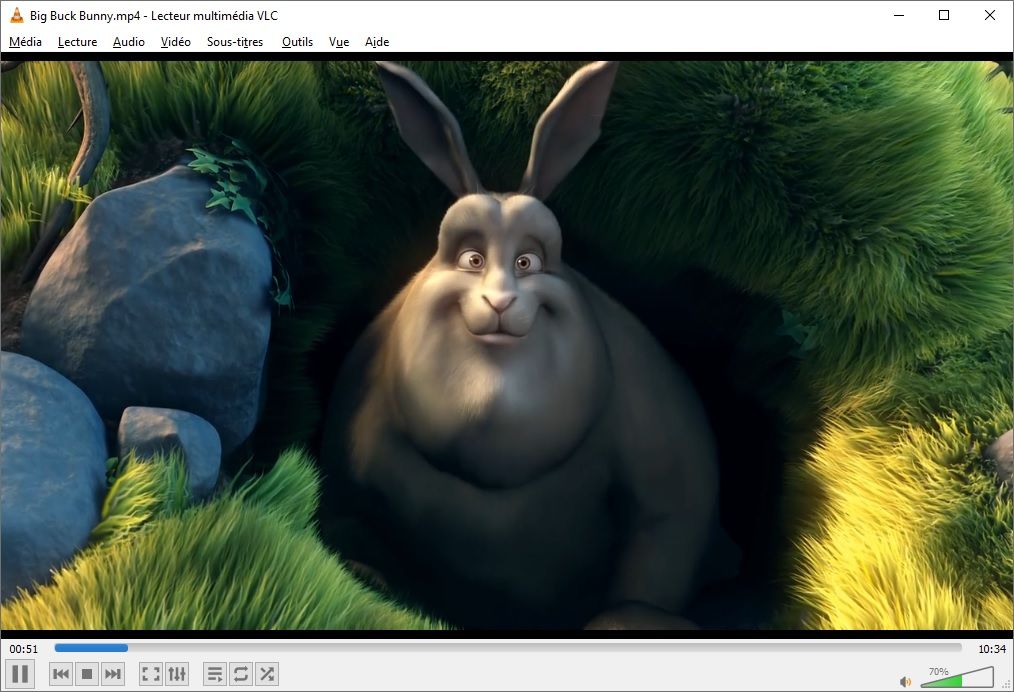This screenshot has height=692, width=1014.
Task: Minimize the VLC window
Action: tap(899, 15)
